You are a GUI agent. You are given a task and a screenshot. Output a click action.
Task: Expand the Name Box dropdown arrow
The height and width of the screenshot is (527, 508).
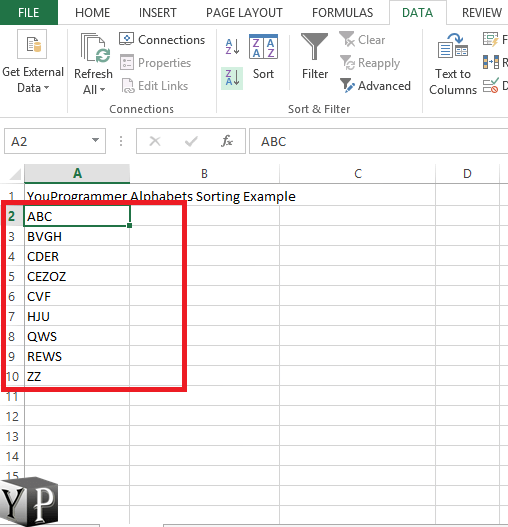[95, 140]
